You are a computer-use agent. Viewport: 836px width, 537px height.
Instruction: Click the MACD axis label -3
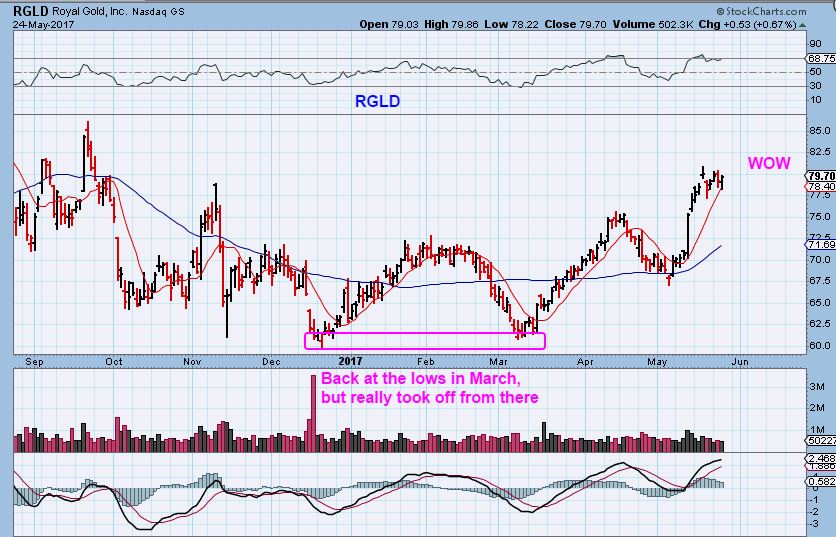coord(814,524)
